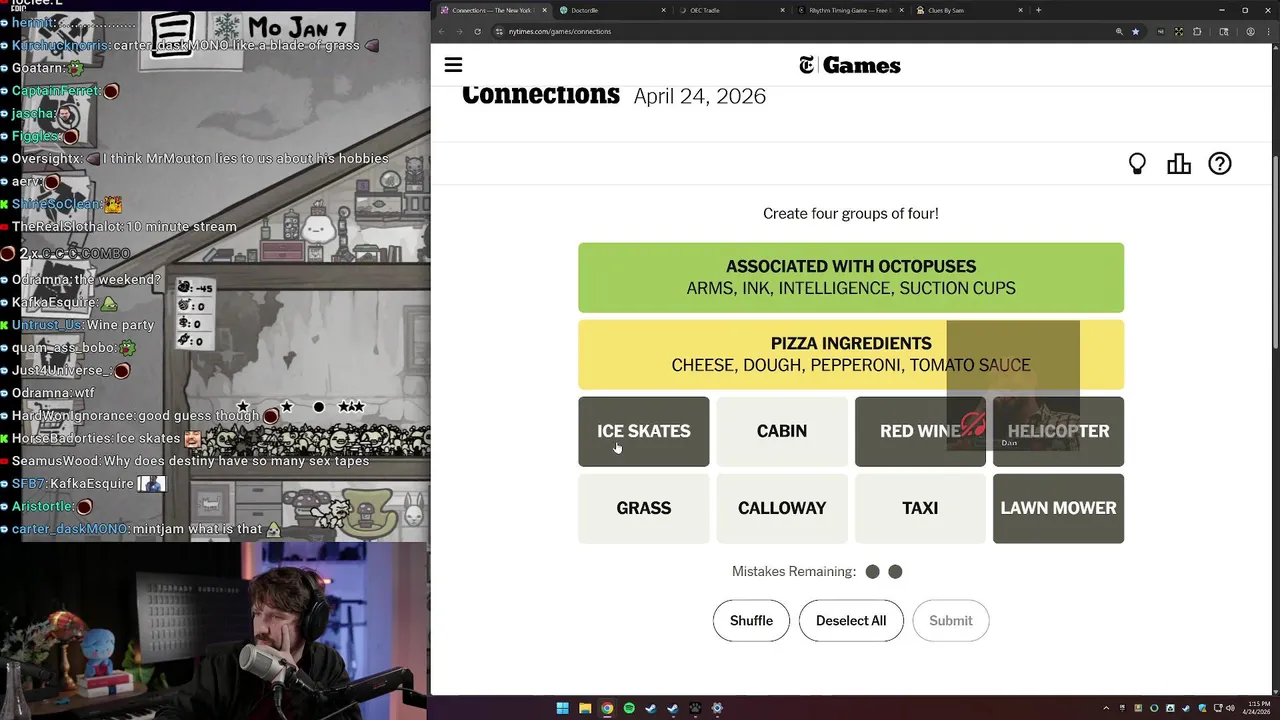Open Spotify from the taskbar
The image size is (1280, 720).
tap(629, 708)
